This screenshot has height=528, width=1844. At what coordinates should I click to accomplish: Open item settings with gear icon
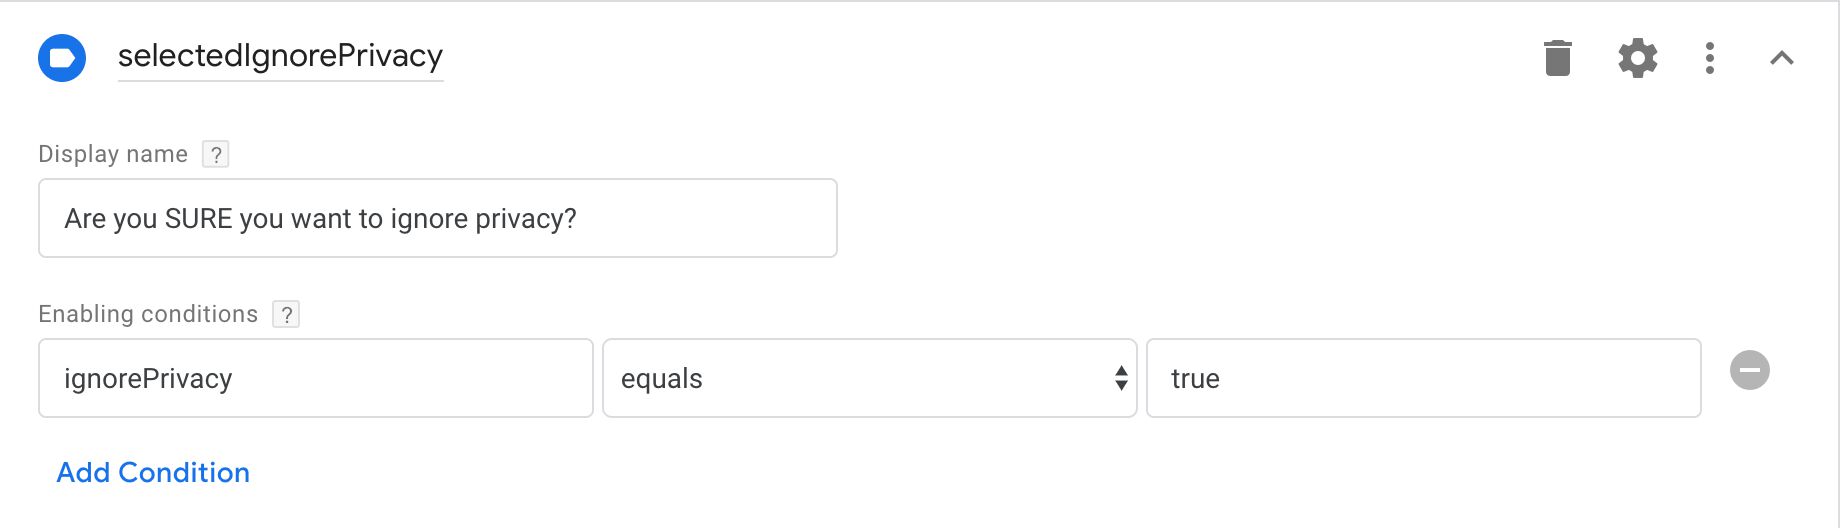pos(1638,58)
